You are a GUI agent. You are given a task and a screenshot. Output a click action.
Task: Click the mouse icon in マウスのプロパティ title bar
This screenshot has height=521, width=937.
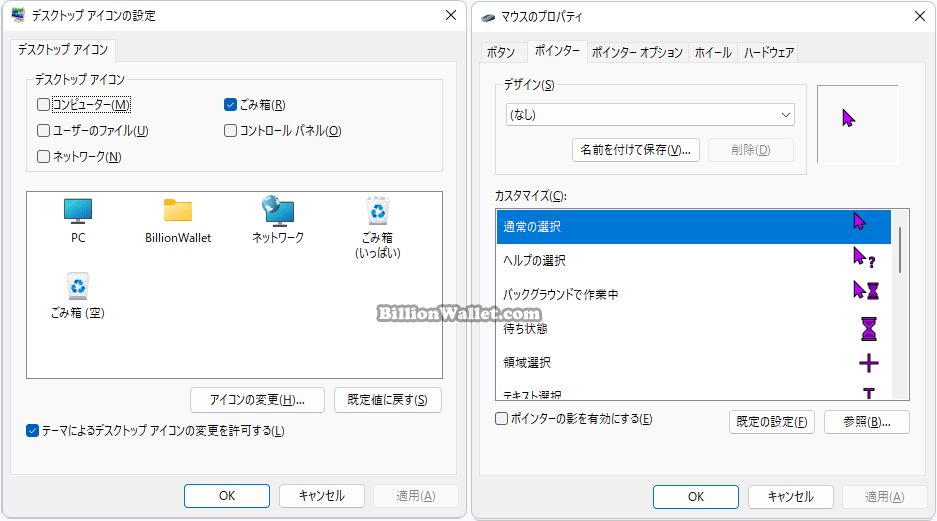tap(488, 17)
